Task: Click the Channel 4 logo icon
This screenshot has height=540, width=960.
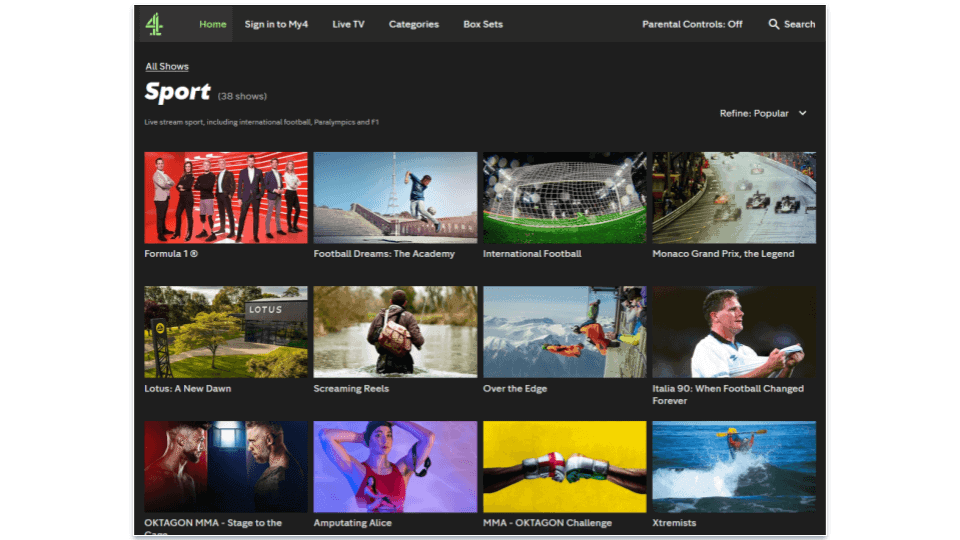Action: point(154,24)
